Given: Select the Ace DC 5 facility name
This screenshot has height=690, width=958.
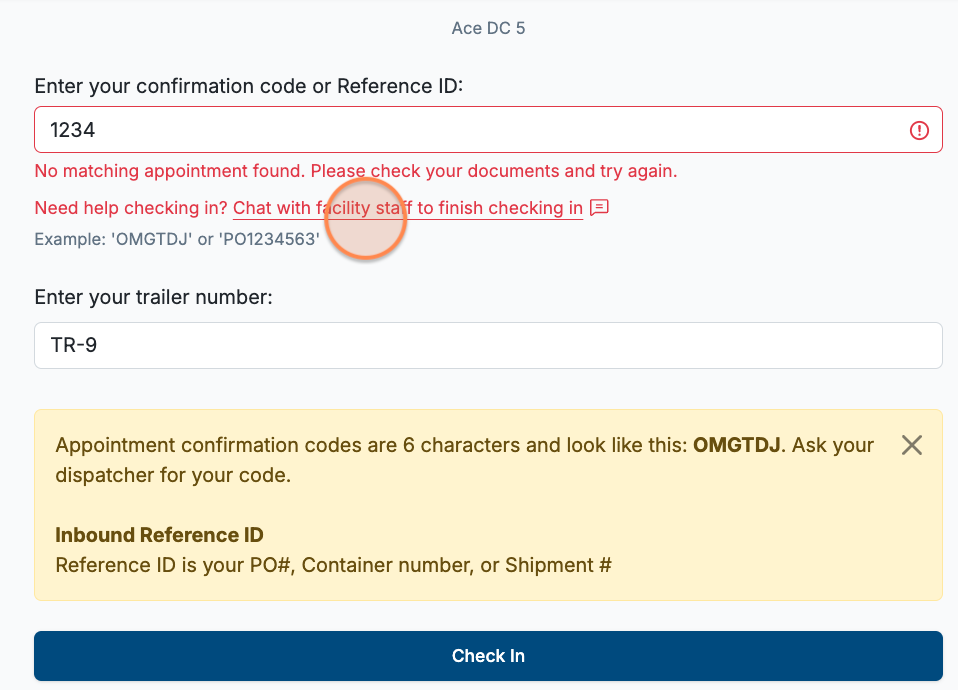Looking at the screenshot, I should tap(488, 28).
